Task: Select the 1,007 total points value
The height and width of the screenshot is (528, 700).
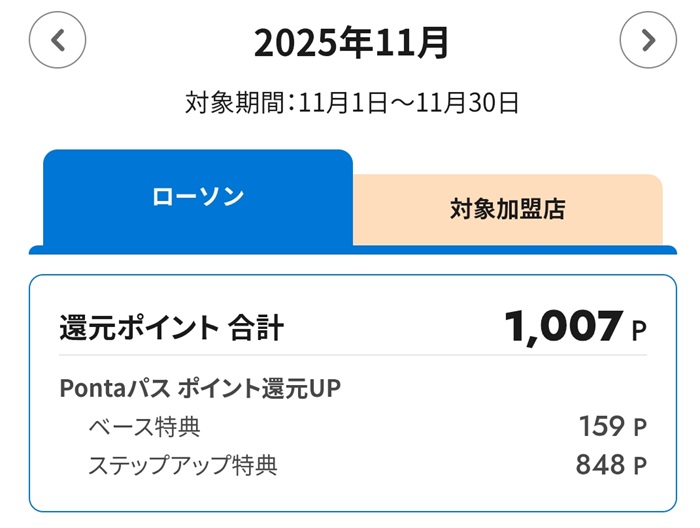Action: point(563,326)
